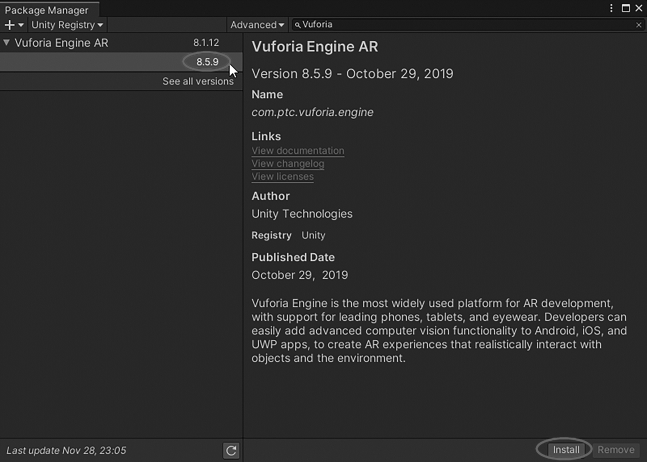
Task: Open the View licenses link
Action: pos(283,177)
